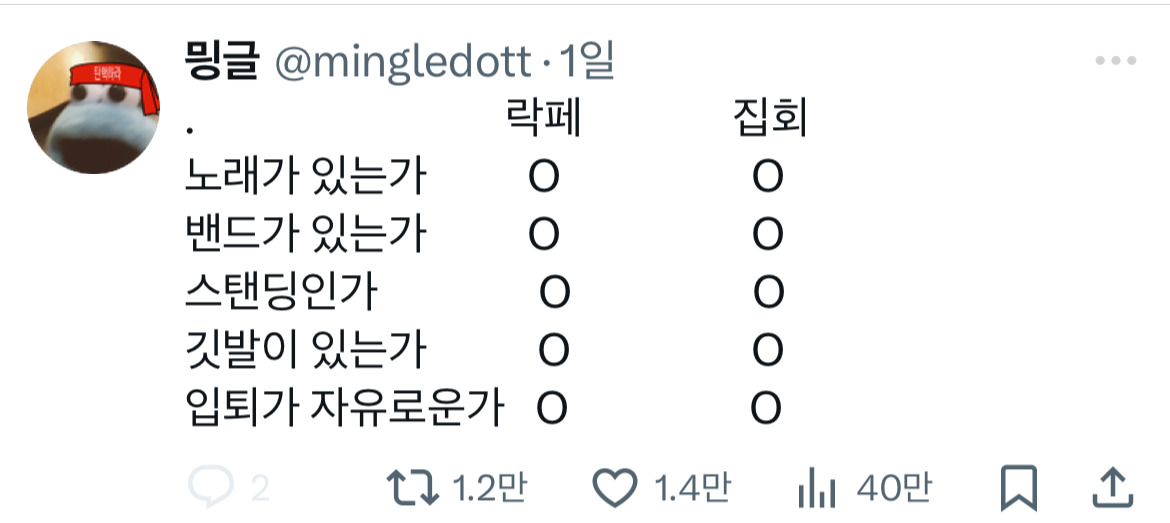Image resolution: width=1170 pixels, height=523 pixels.
Task: Click the line 노래가 있는가
Action: [x=306, y=177]
